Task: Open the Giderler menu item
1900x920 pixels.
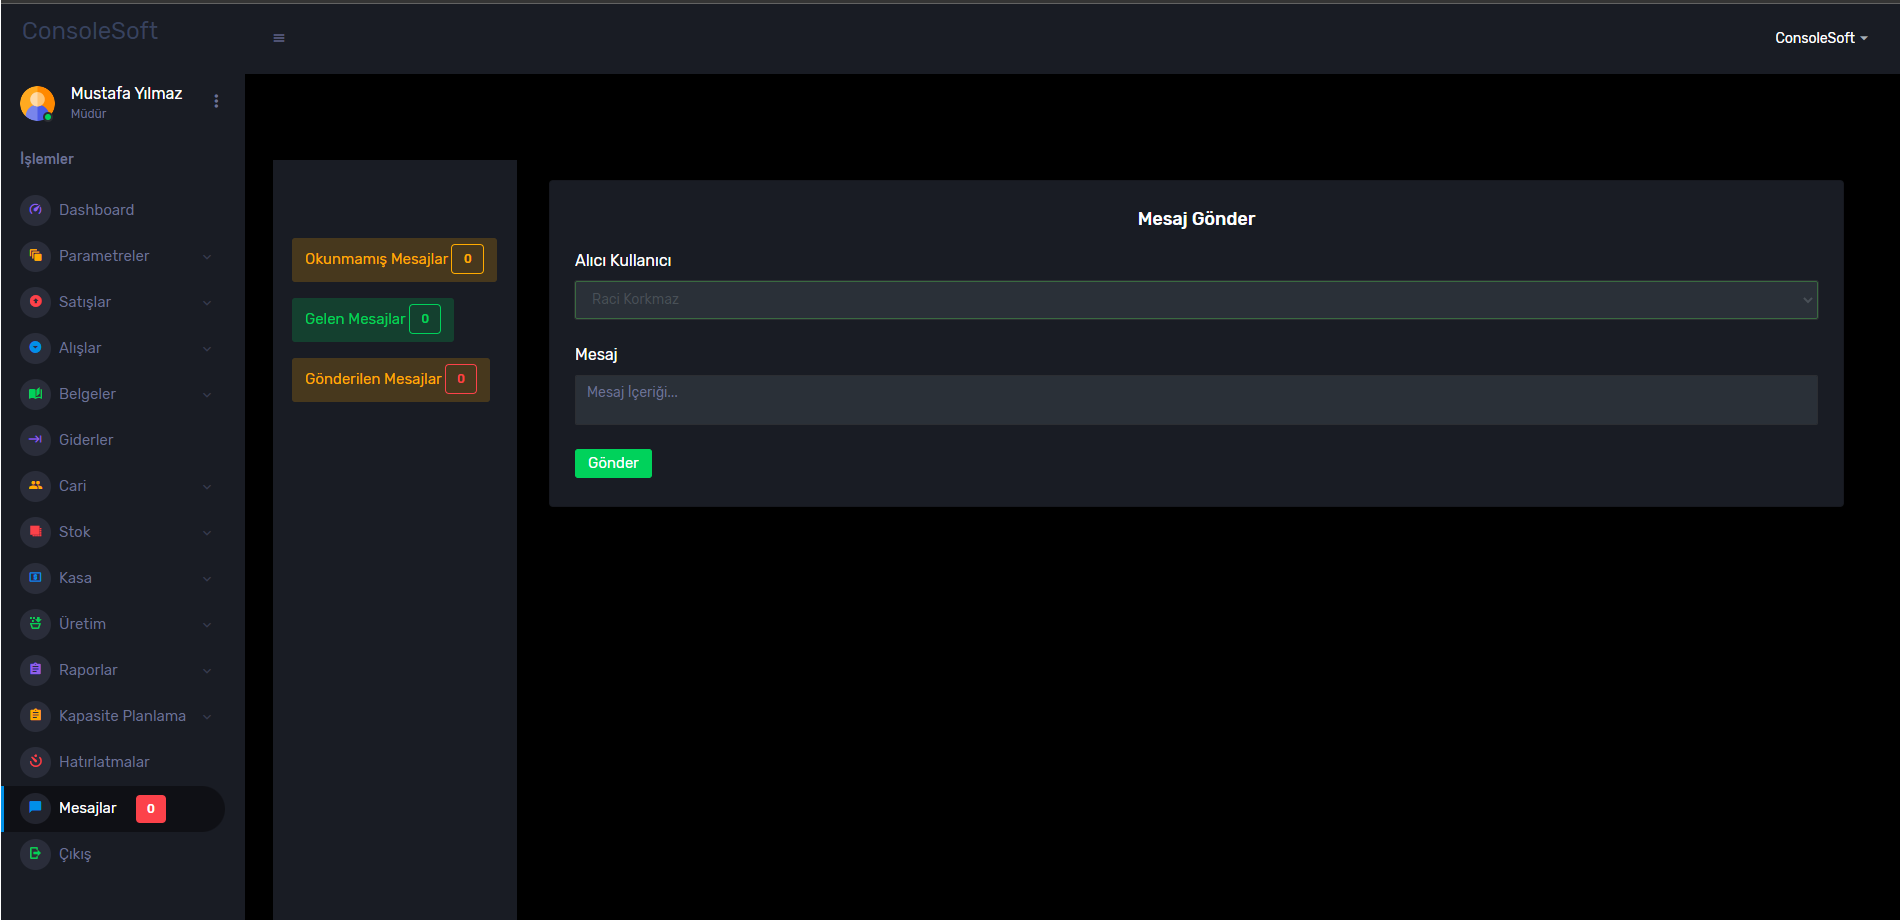Action: click(113, 440)
